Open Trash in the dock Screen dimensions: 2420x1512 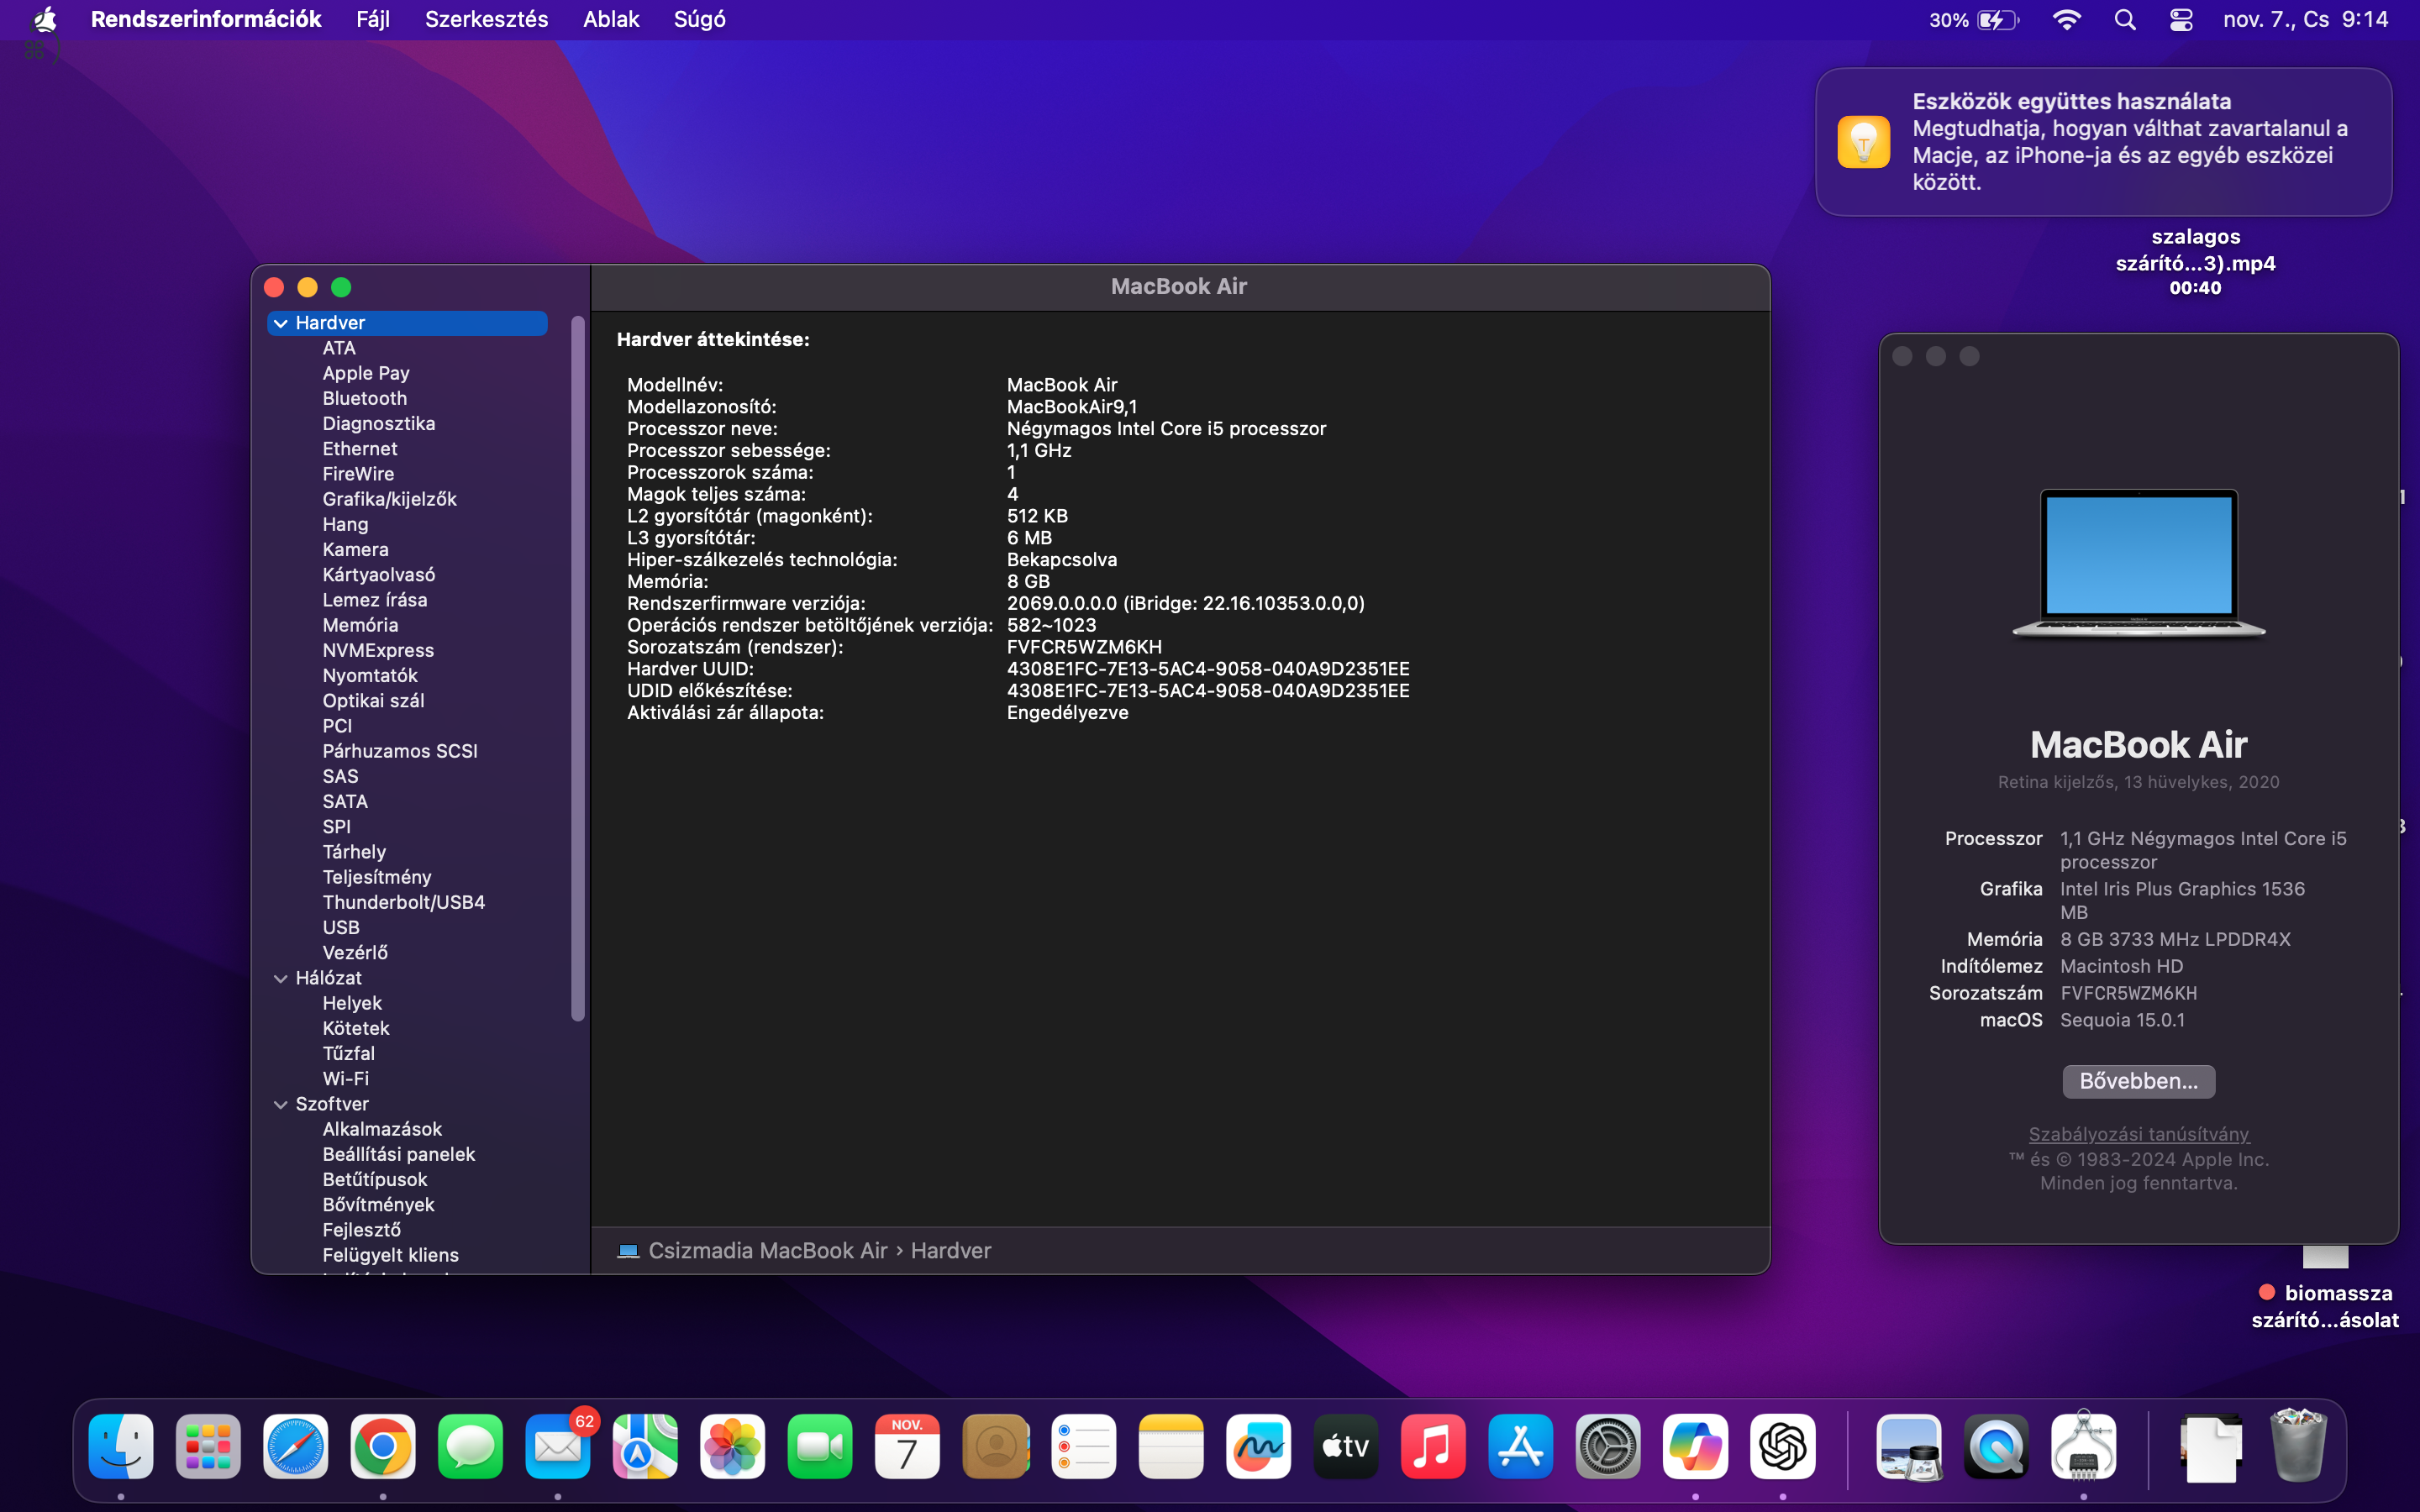2298,1446
